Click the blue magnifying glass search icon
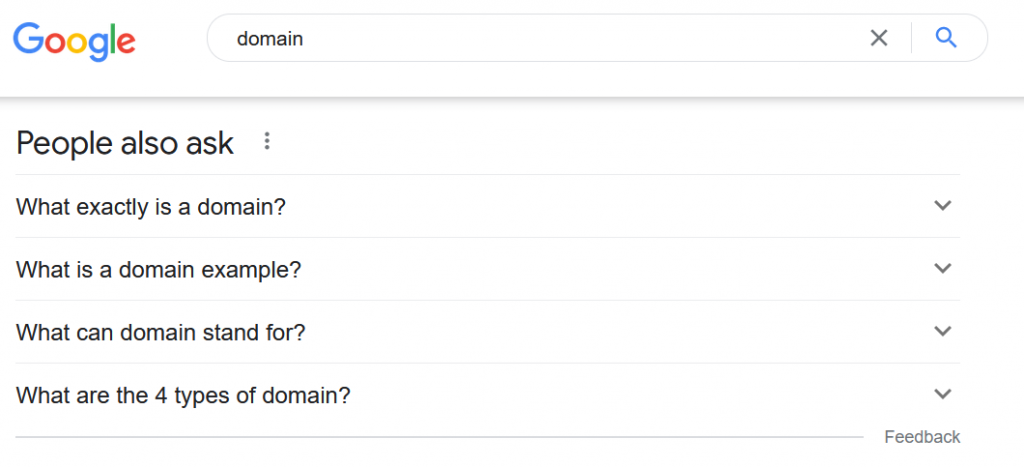 point(946,39)
